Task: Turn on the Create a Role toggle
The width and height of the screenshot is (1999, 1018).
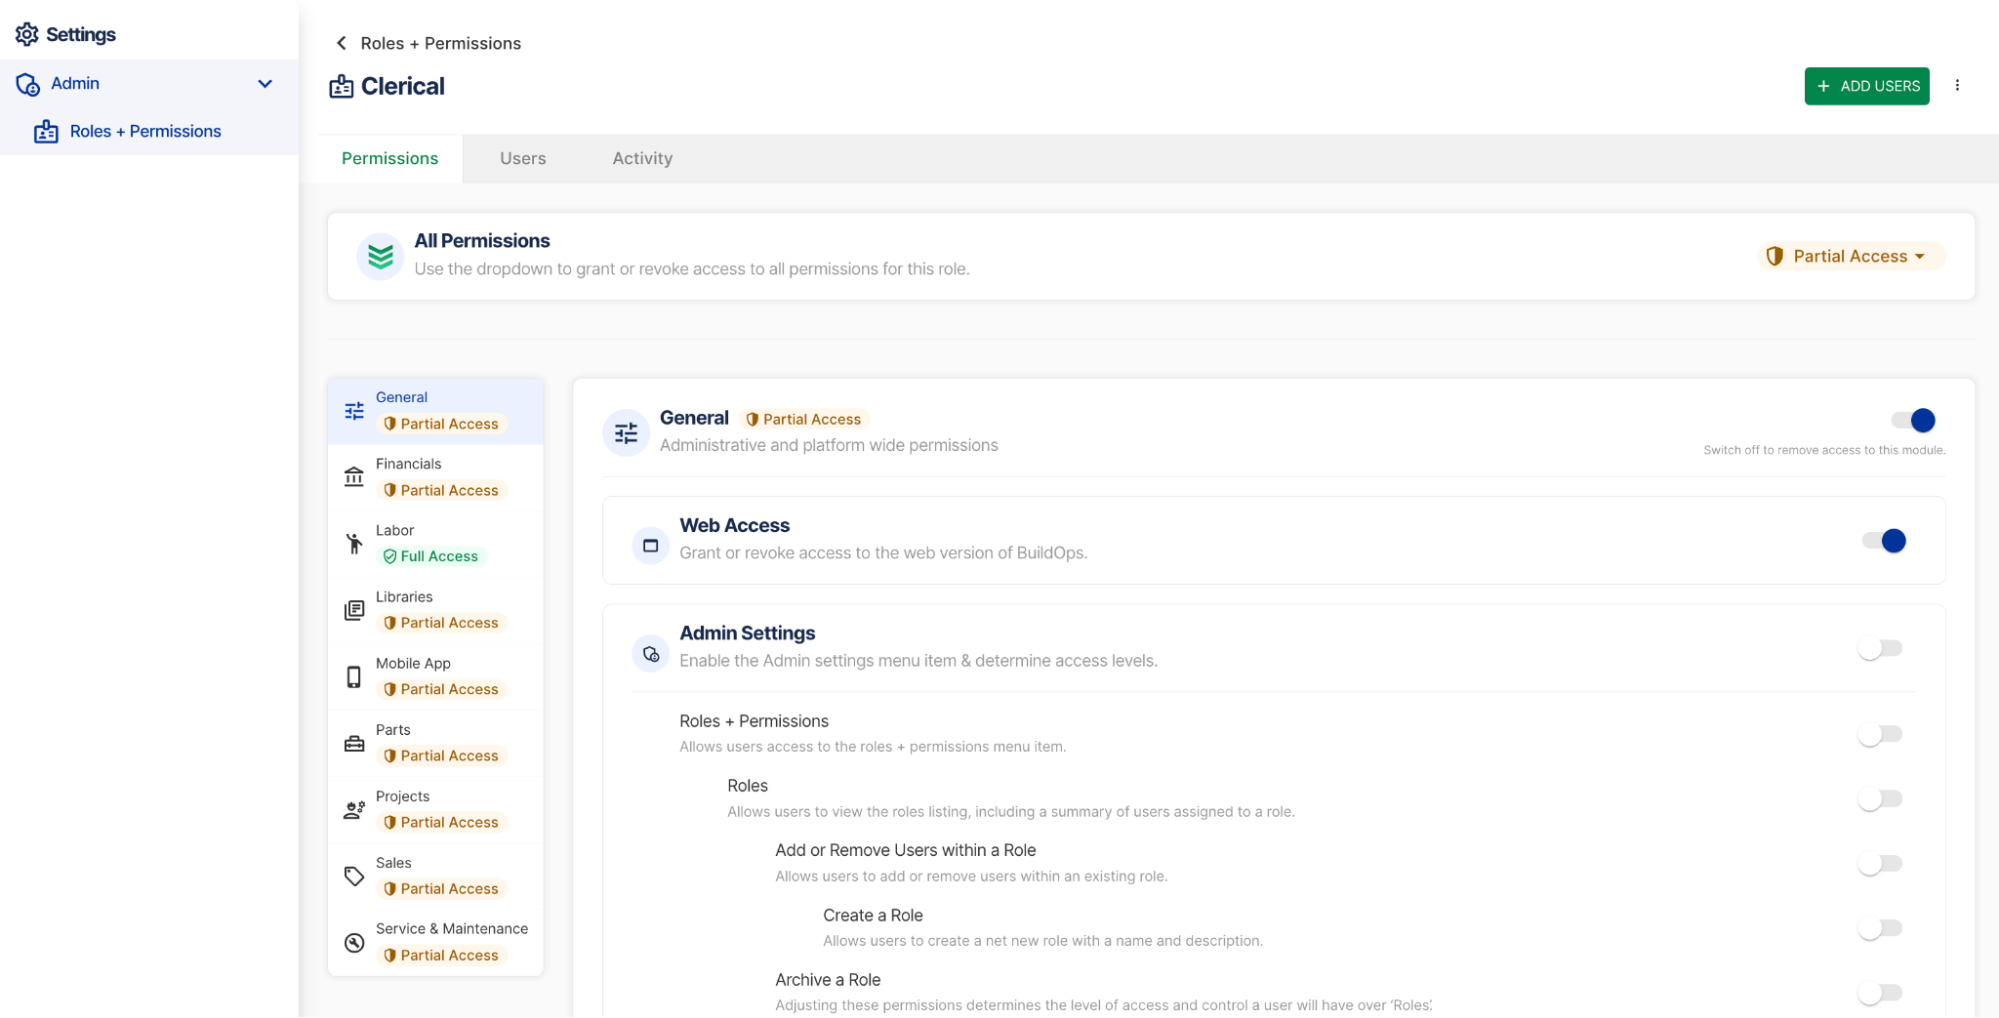Action: pyautogui.click(x=1880, y=928)
